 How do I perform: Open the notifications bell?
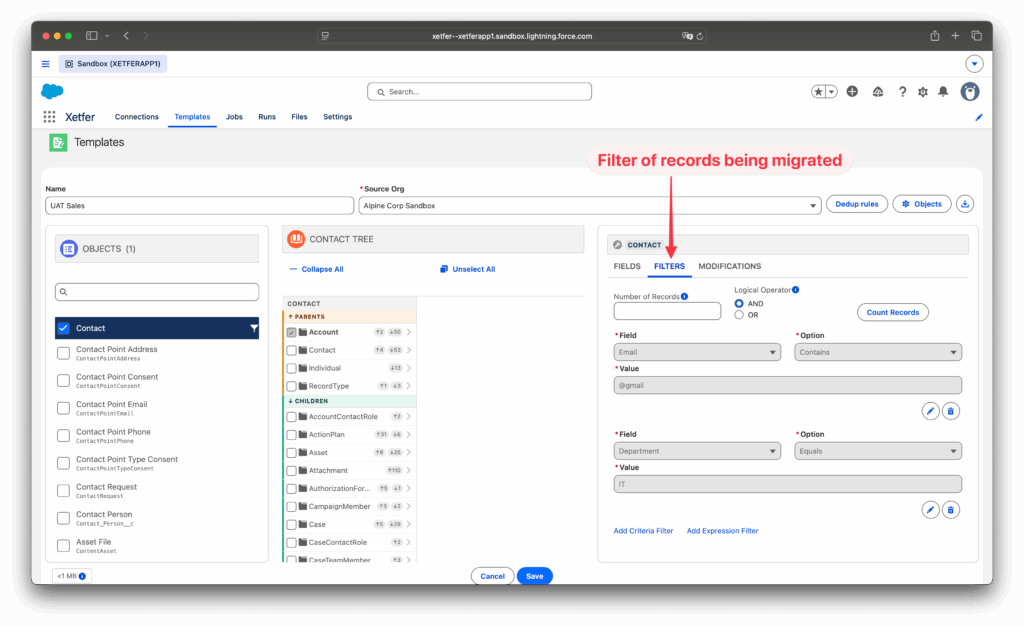coord(943,92)
